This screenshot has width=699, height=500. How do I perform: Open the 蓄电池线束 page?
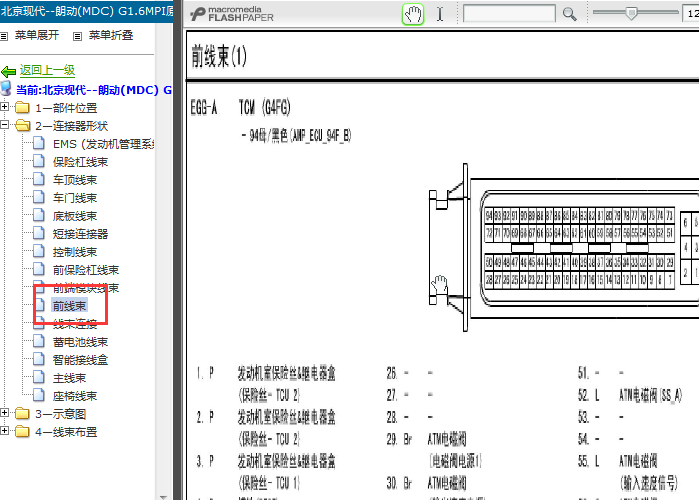tap(80, 342)
